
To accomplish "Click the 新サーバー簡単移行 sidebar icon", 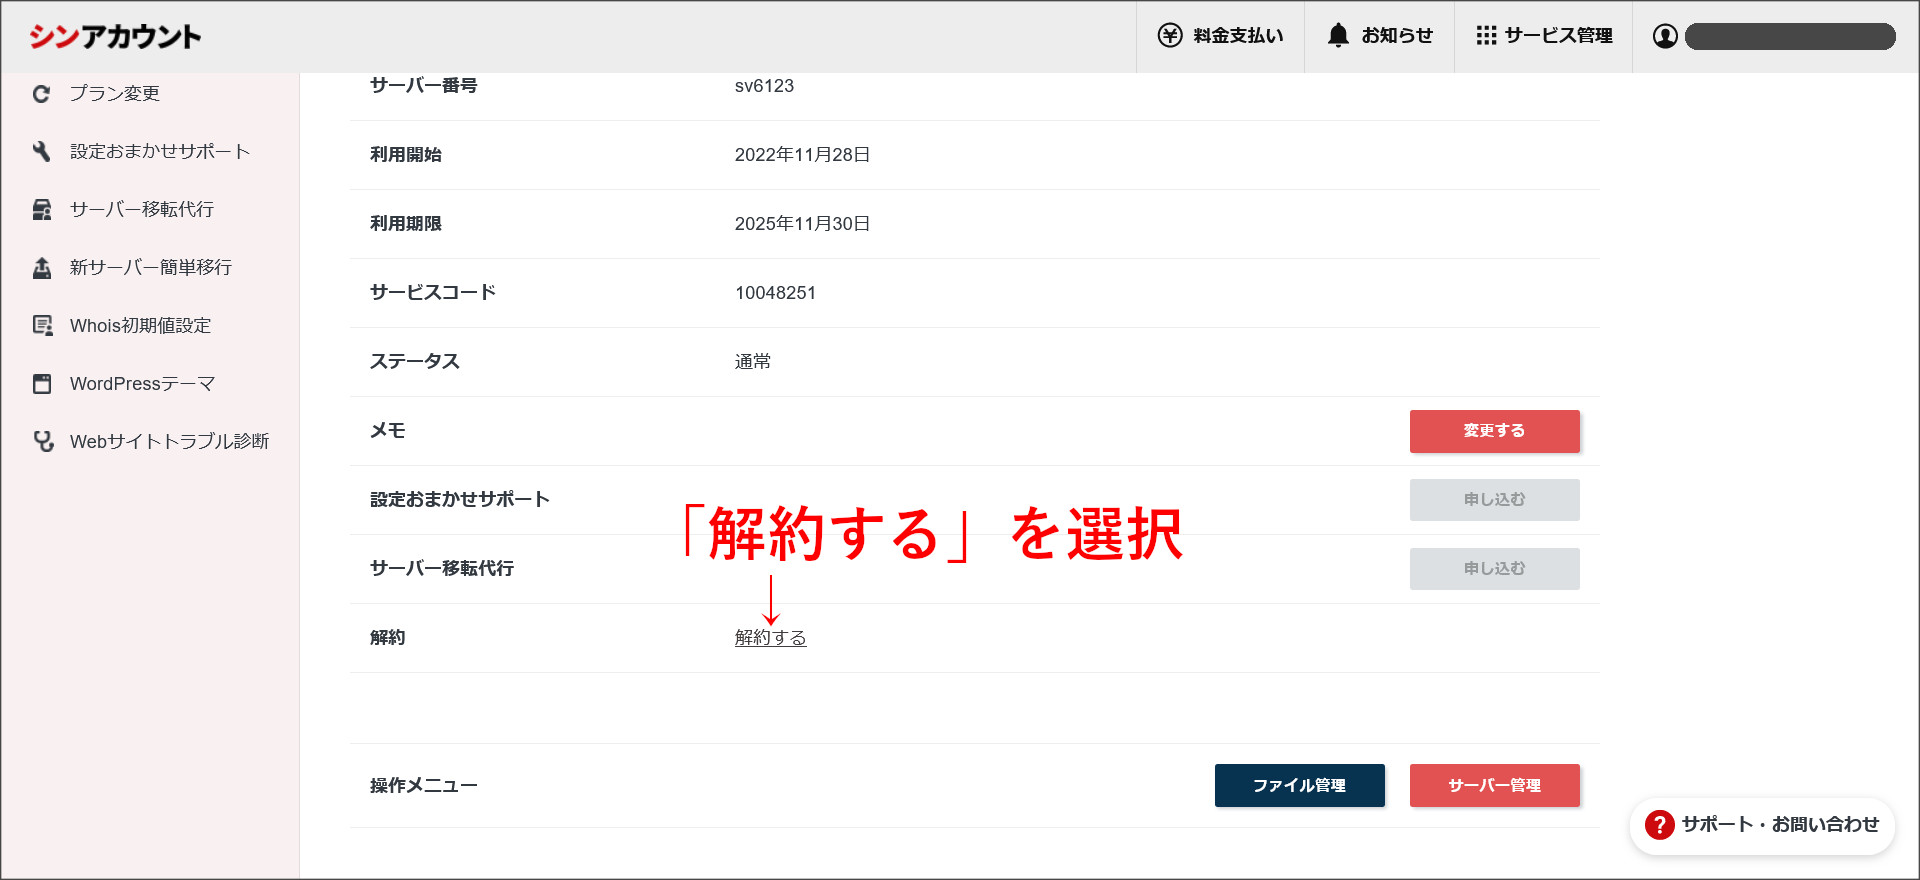I will (42, 268).
